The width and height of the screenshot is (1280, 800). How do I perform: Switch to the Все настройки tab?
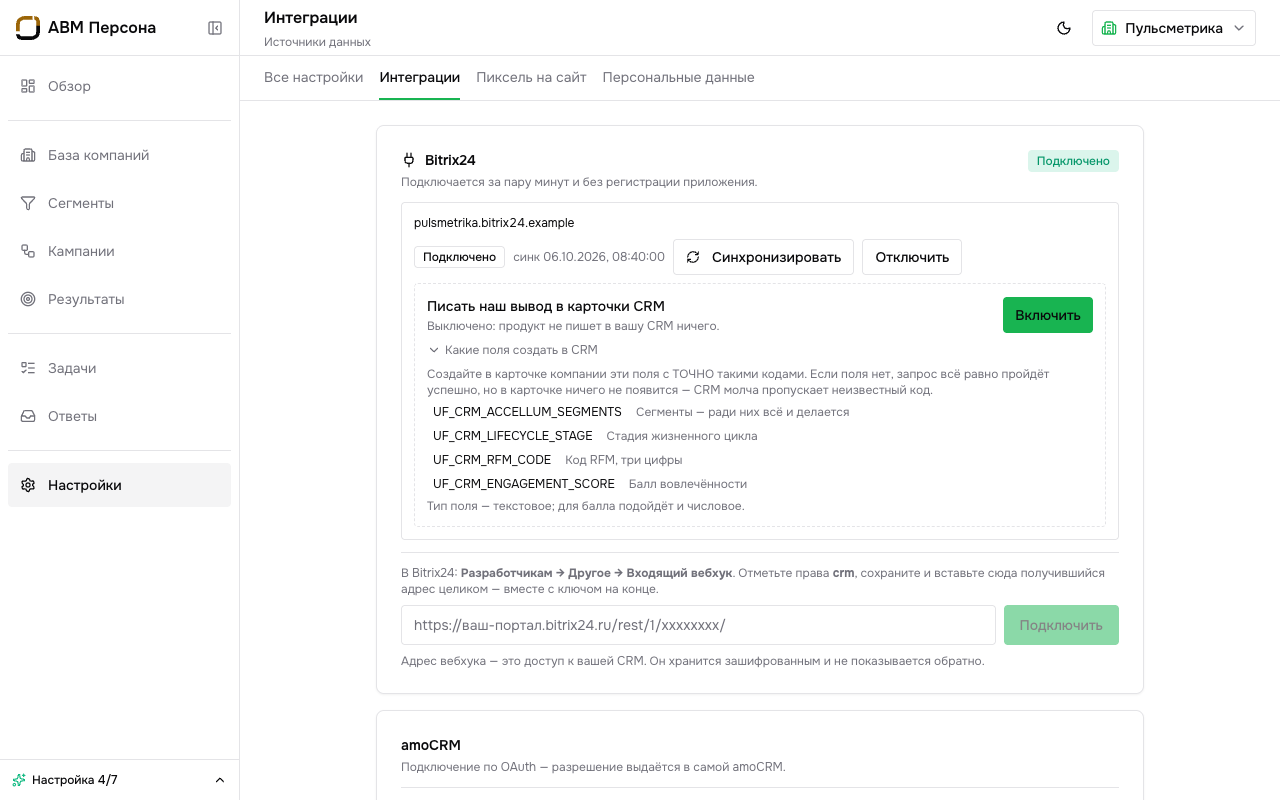314,77
